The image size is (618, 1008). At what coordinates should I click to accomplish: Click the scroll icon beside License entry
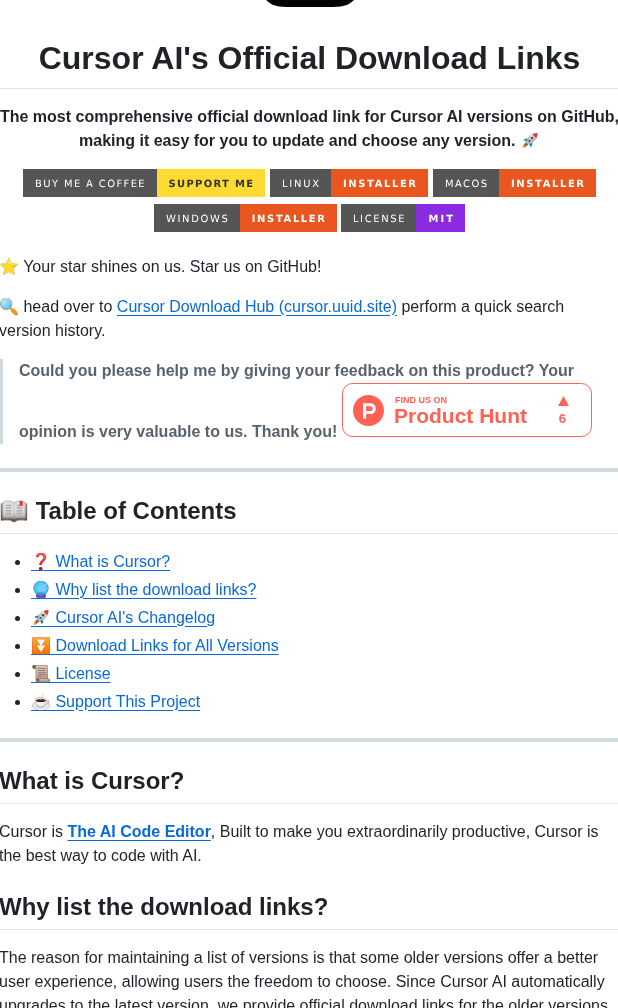(41, 673)
